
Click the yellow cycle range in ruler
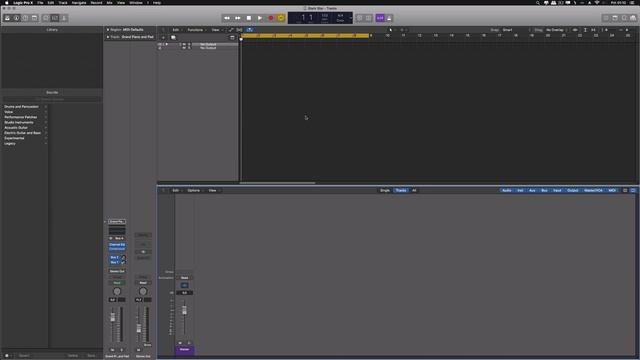305,36
